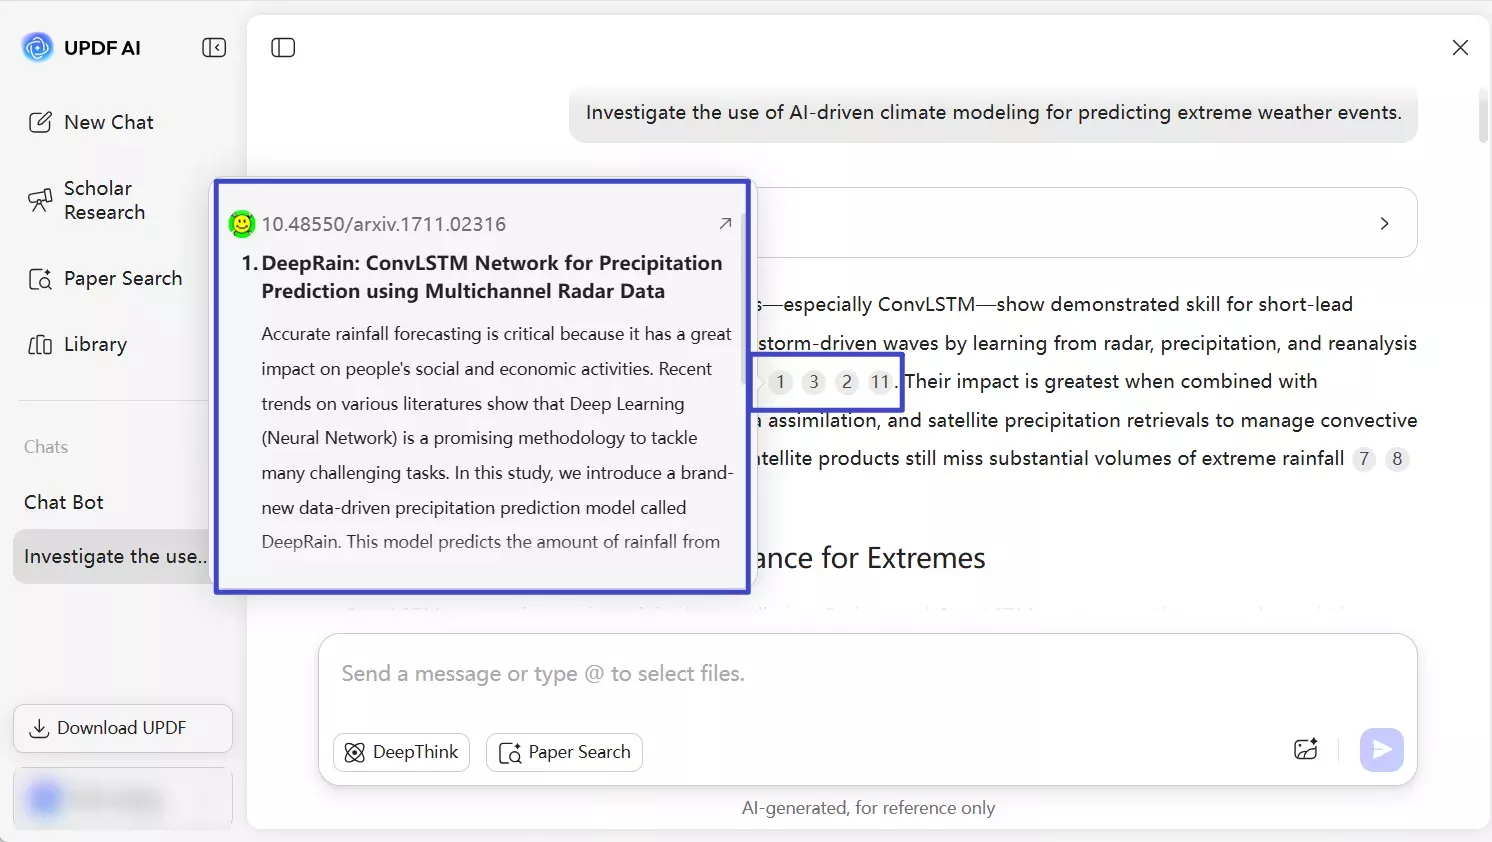This screenshot has width=1492, height=842.
Task: Click the send message button
Action: tap(1382, 749)
